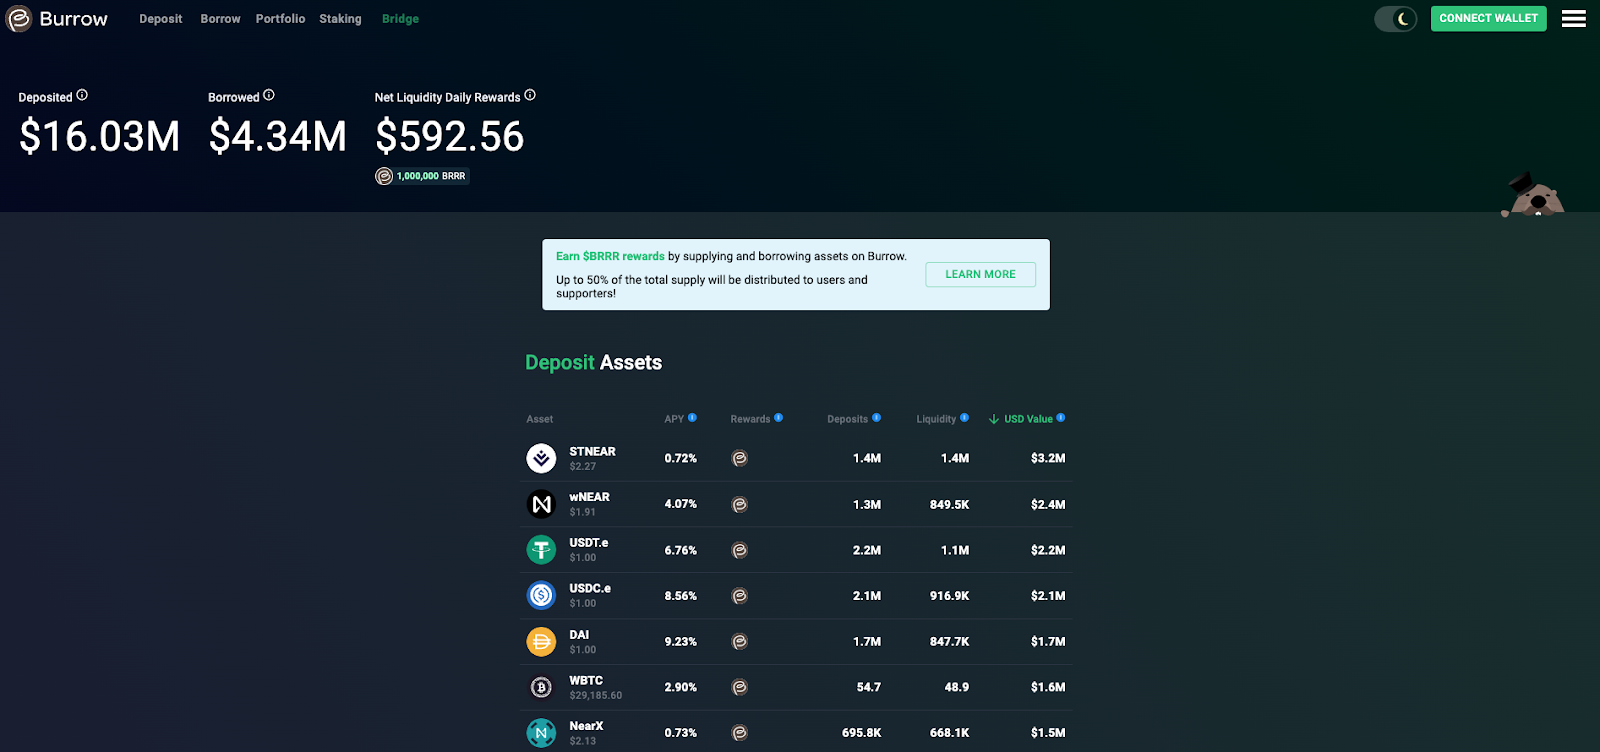Viewport: 1600px width, 752px height.
Task: Click the BRRR reward icon in wNEAR row
Action: click(740, 504)
